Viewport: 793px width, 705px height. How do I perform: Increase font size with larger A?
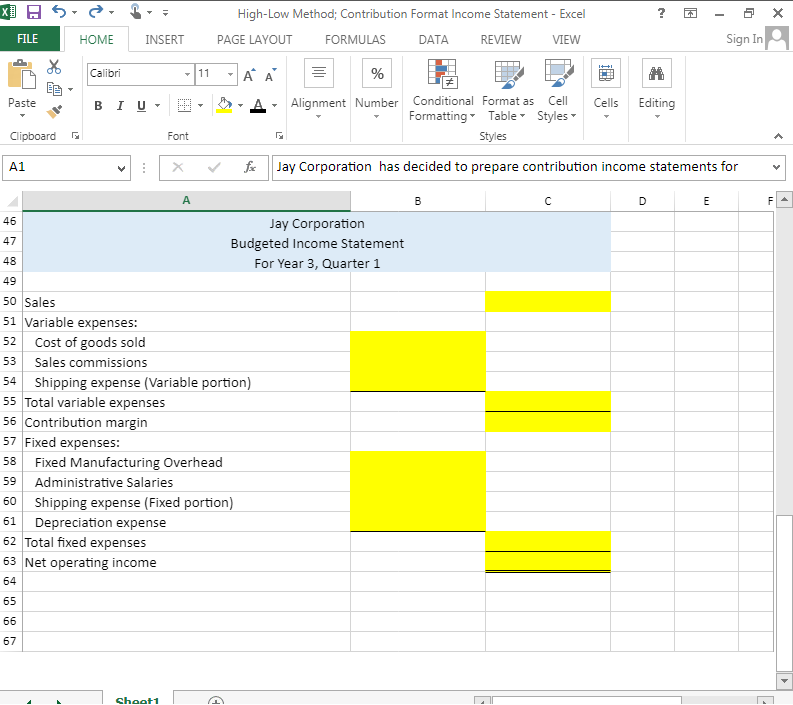[x=249, y=75]
